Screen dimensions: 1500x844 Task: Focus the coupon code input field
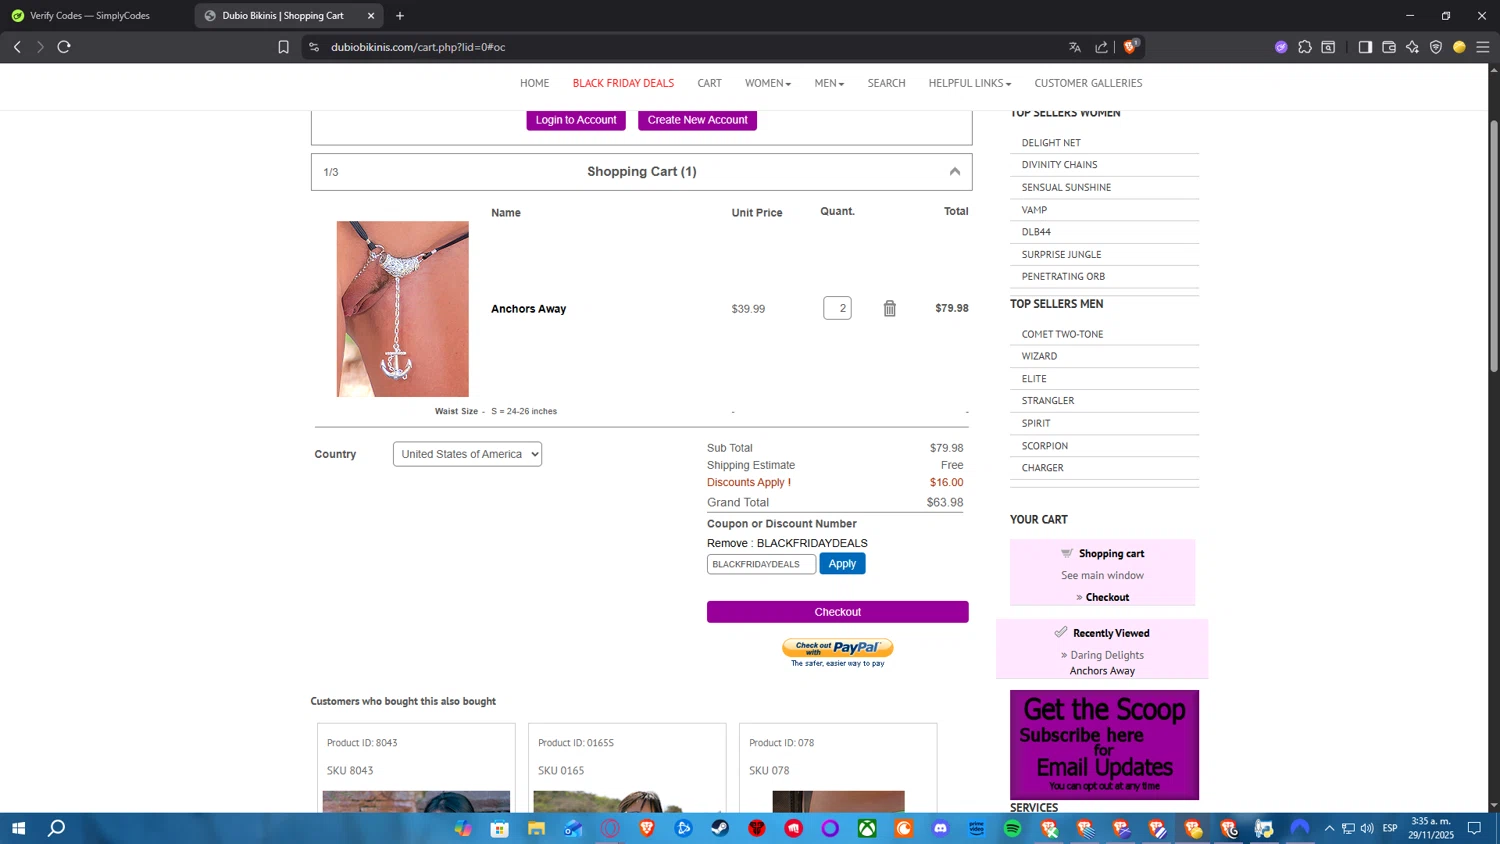click(x=761, y=564)
